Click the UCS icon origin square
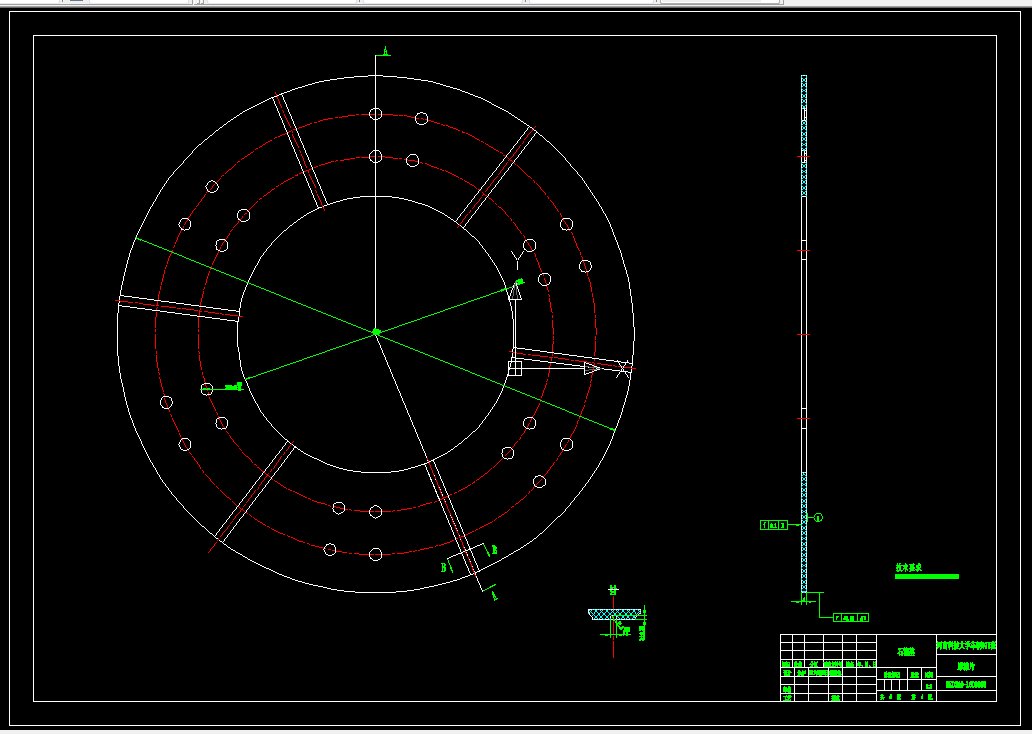Screen dimensions: 1032x734 pos(515,368)
